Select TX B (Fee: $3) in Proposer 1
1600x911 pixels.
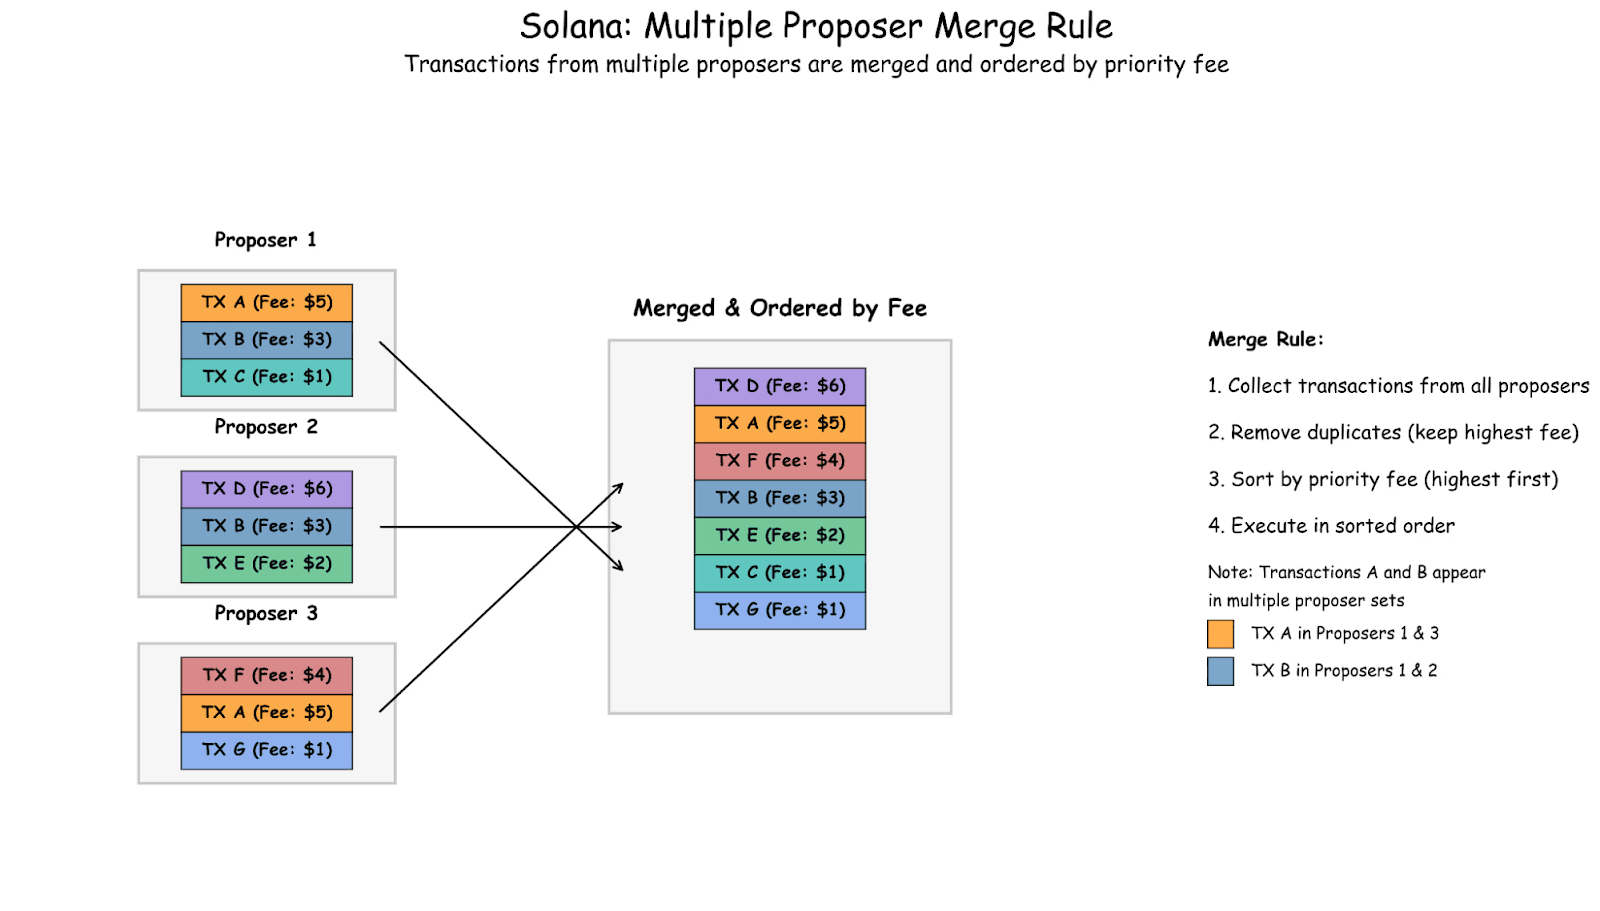267,340
